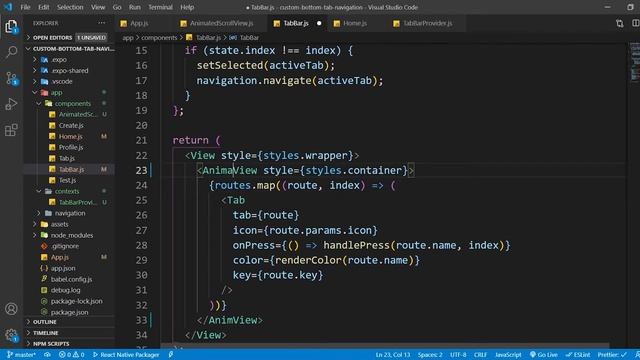Expand the Outline section
Screen dimensions: 640x360
click(69, 322)
